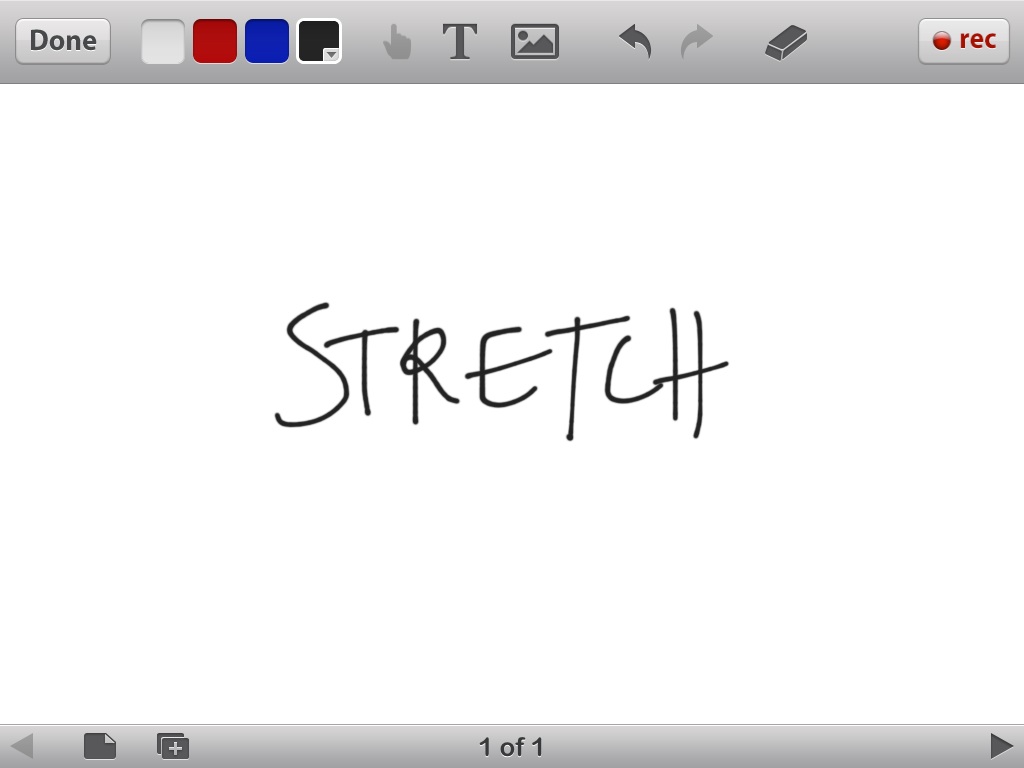Start recording with the rec button

(x=964, y=41)
